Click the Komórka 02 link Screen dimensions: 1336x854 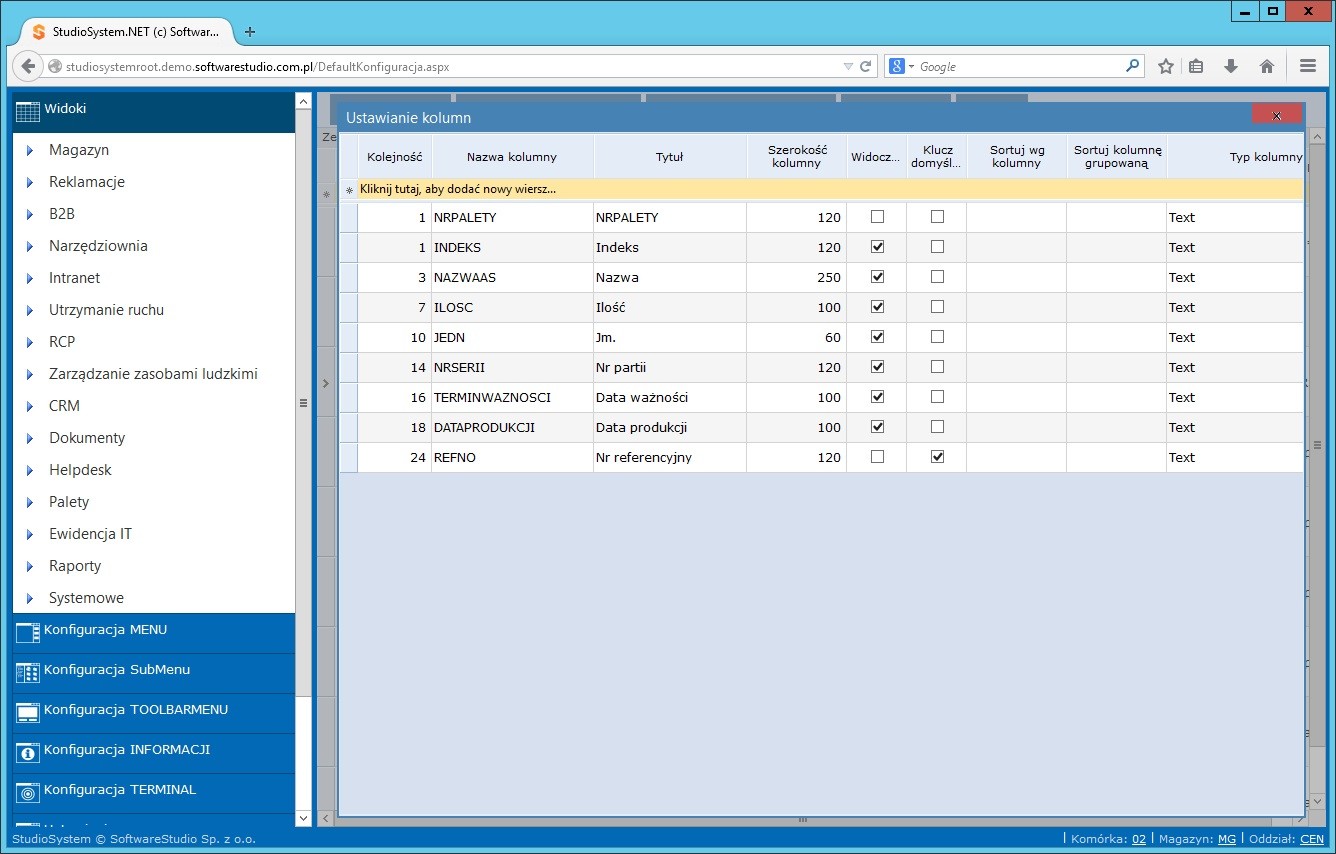tap(1139, 839)
